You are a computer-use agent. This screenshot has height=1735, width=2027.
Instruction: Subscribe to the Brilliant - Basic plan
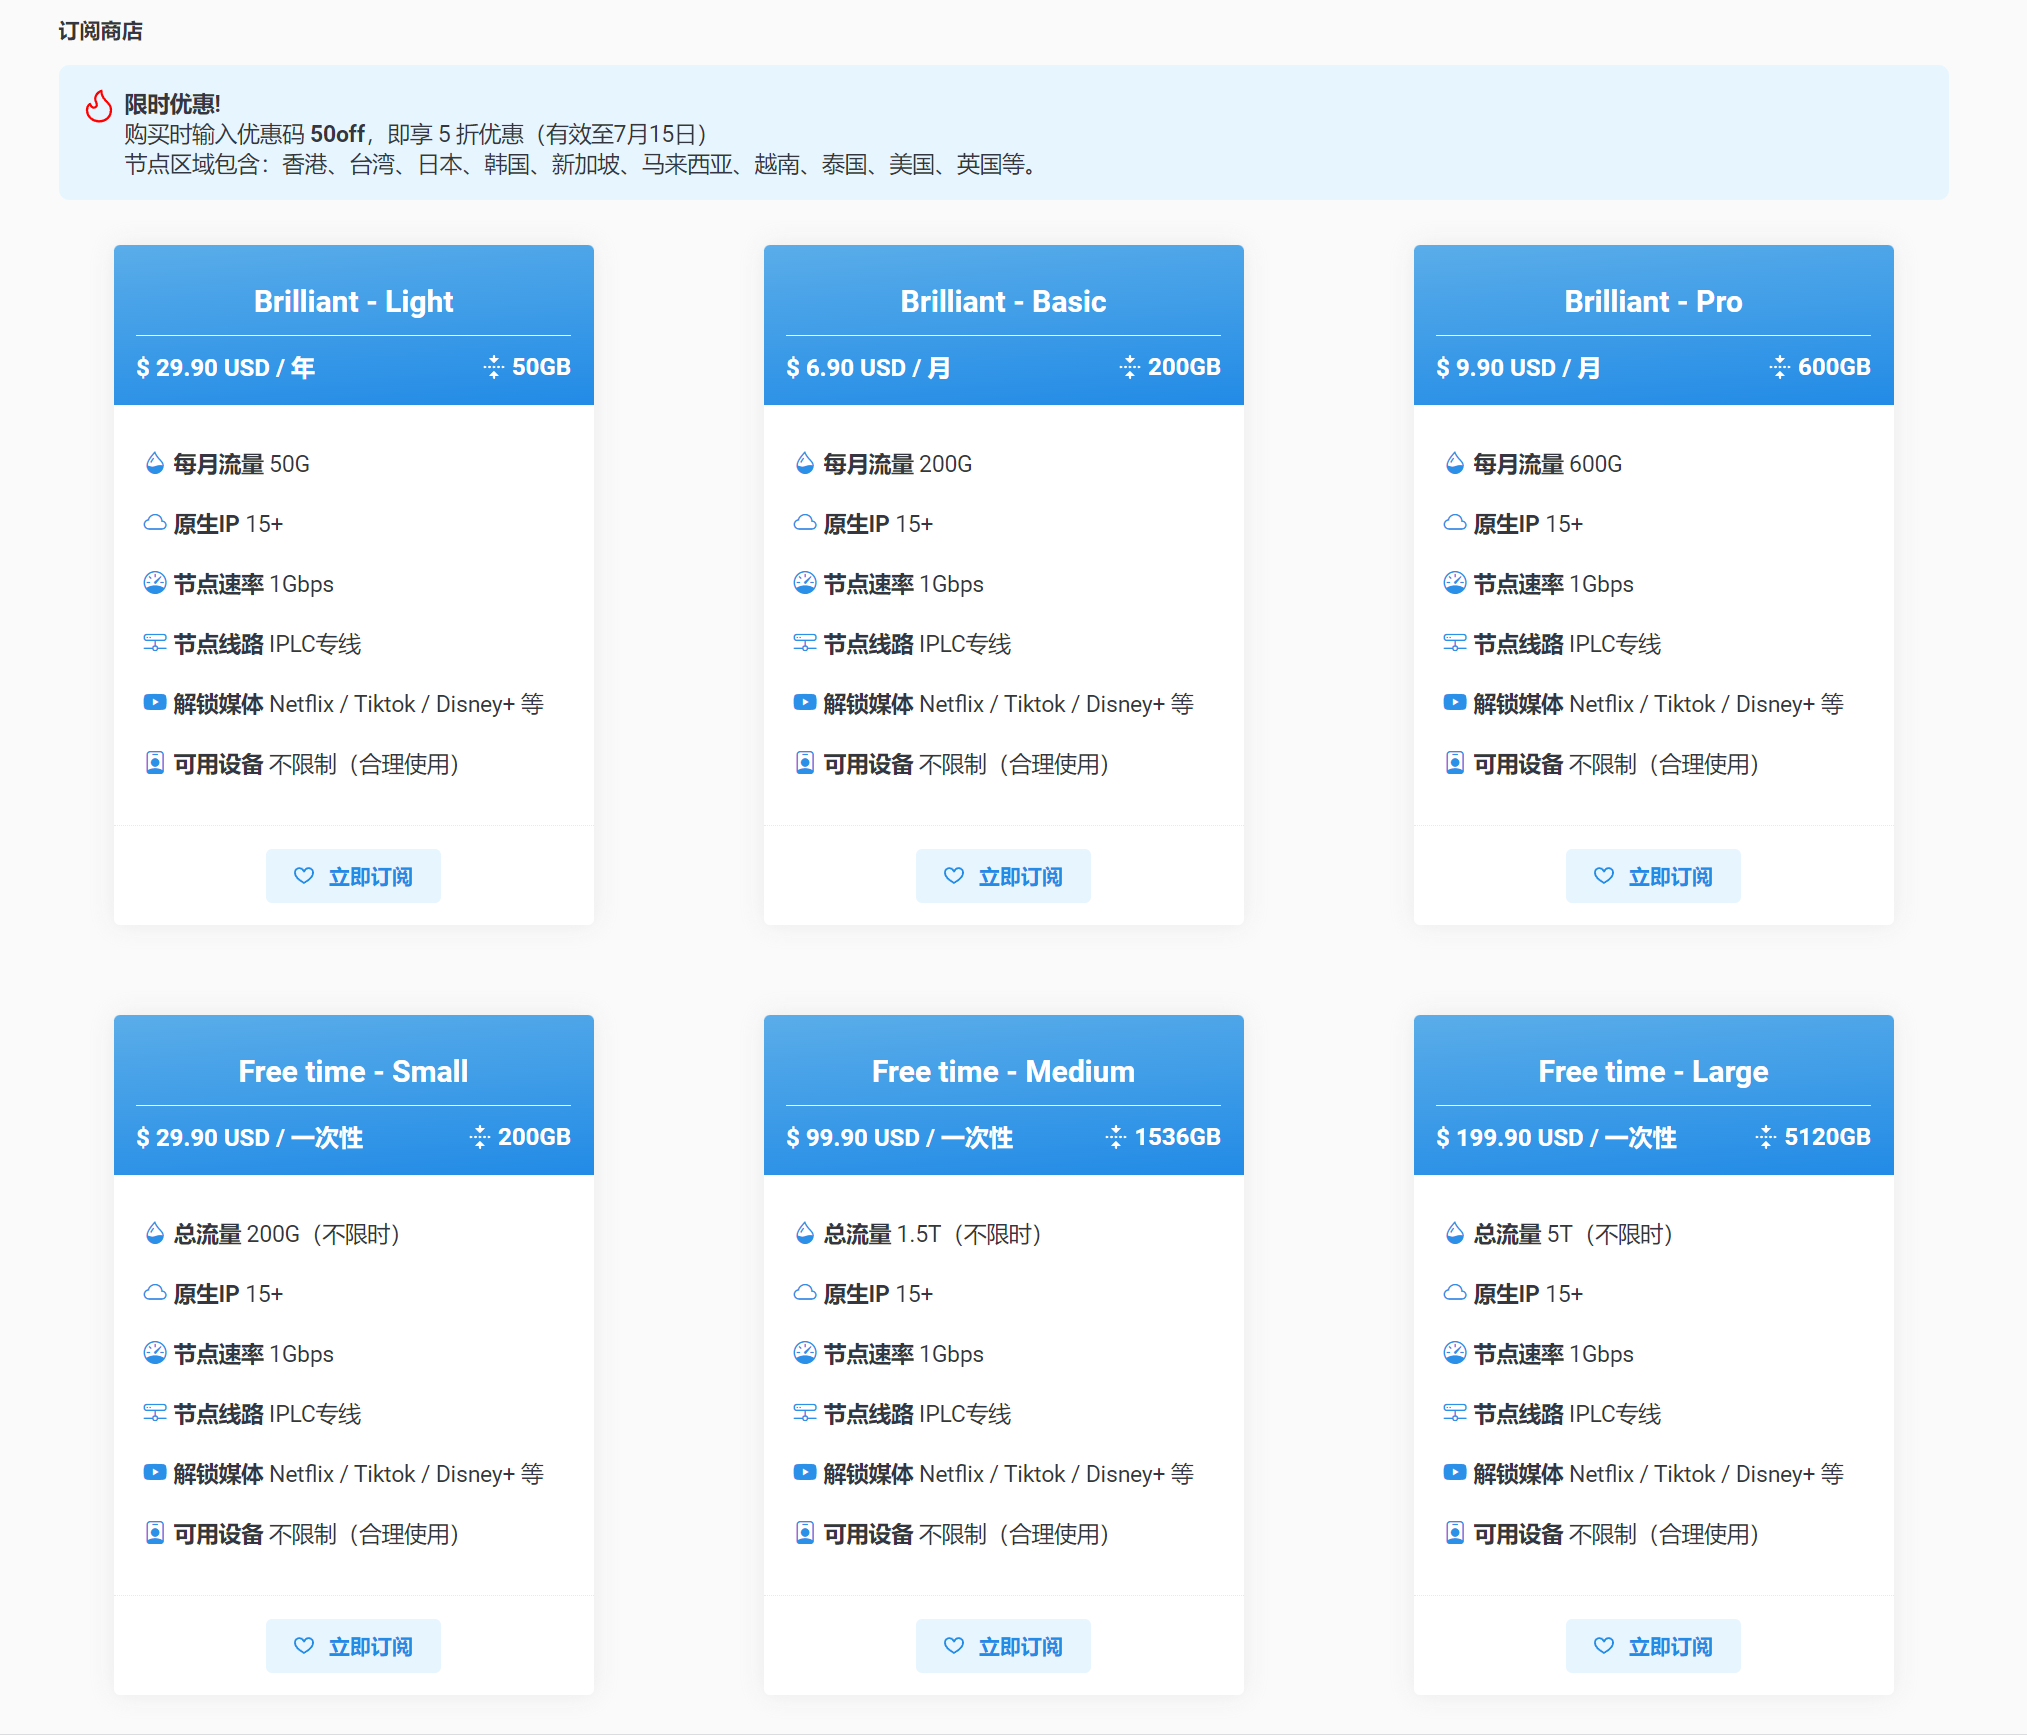coord(1003,876)
